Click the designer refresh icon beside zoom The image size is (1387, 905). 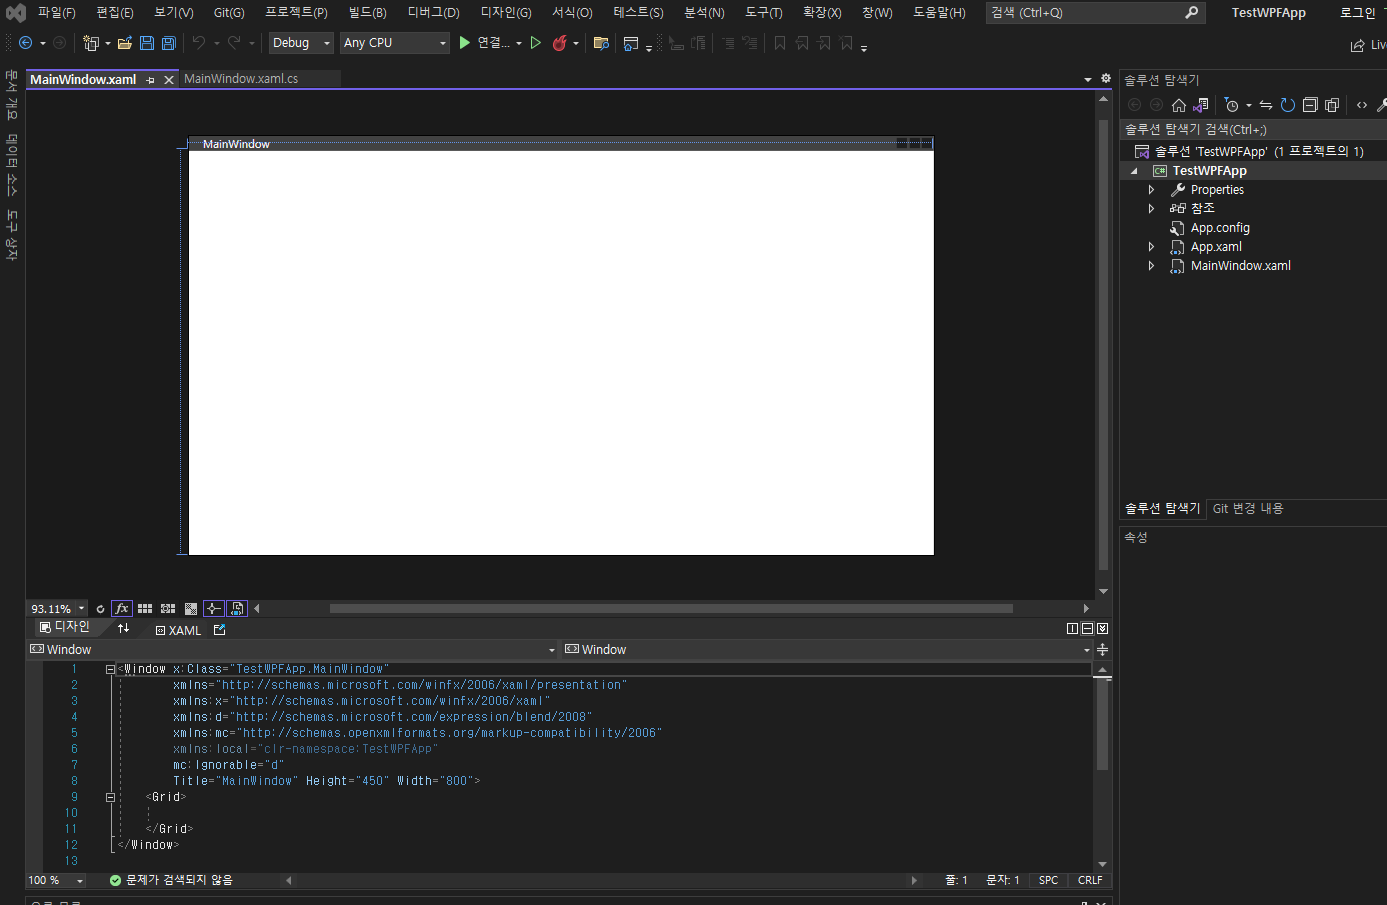point(100,608)
